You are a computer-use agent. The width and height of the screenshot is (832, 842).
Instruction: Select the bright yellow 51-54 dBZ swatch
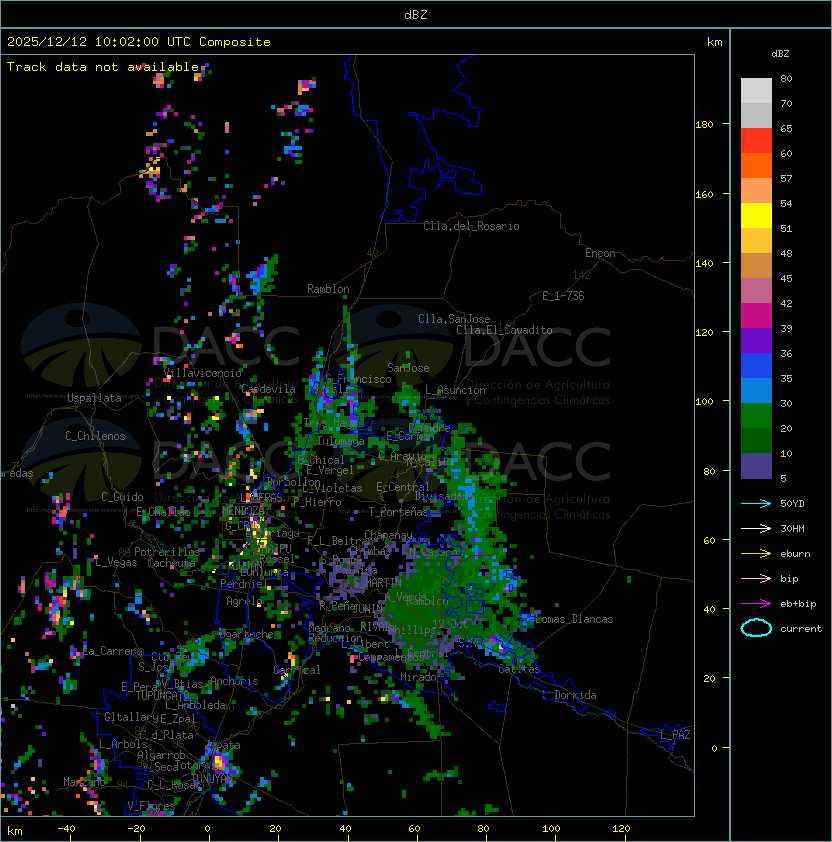coord(756,216)
